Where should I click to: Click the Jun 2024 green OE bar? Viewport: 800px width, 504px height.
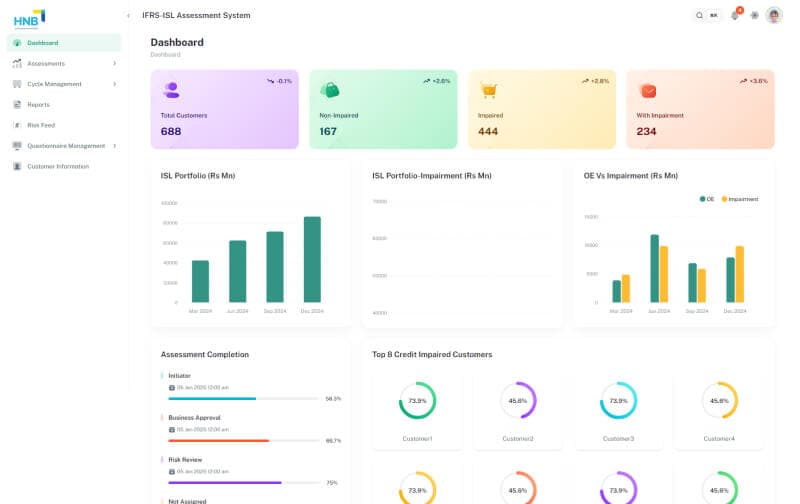click(x=654, y=268)
